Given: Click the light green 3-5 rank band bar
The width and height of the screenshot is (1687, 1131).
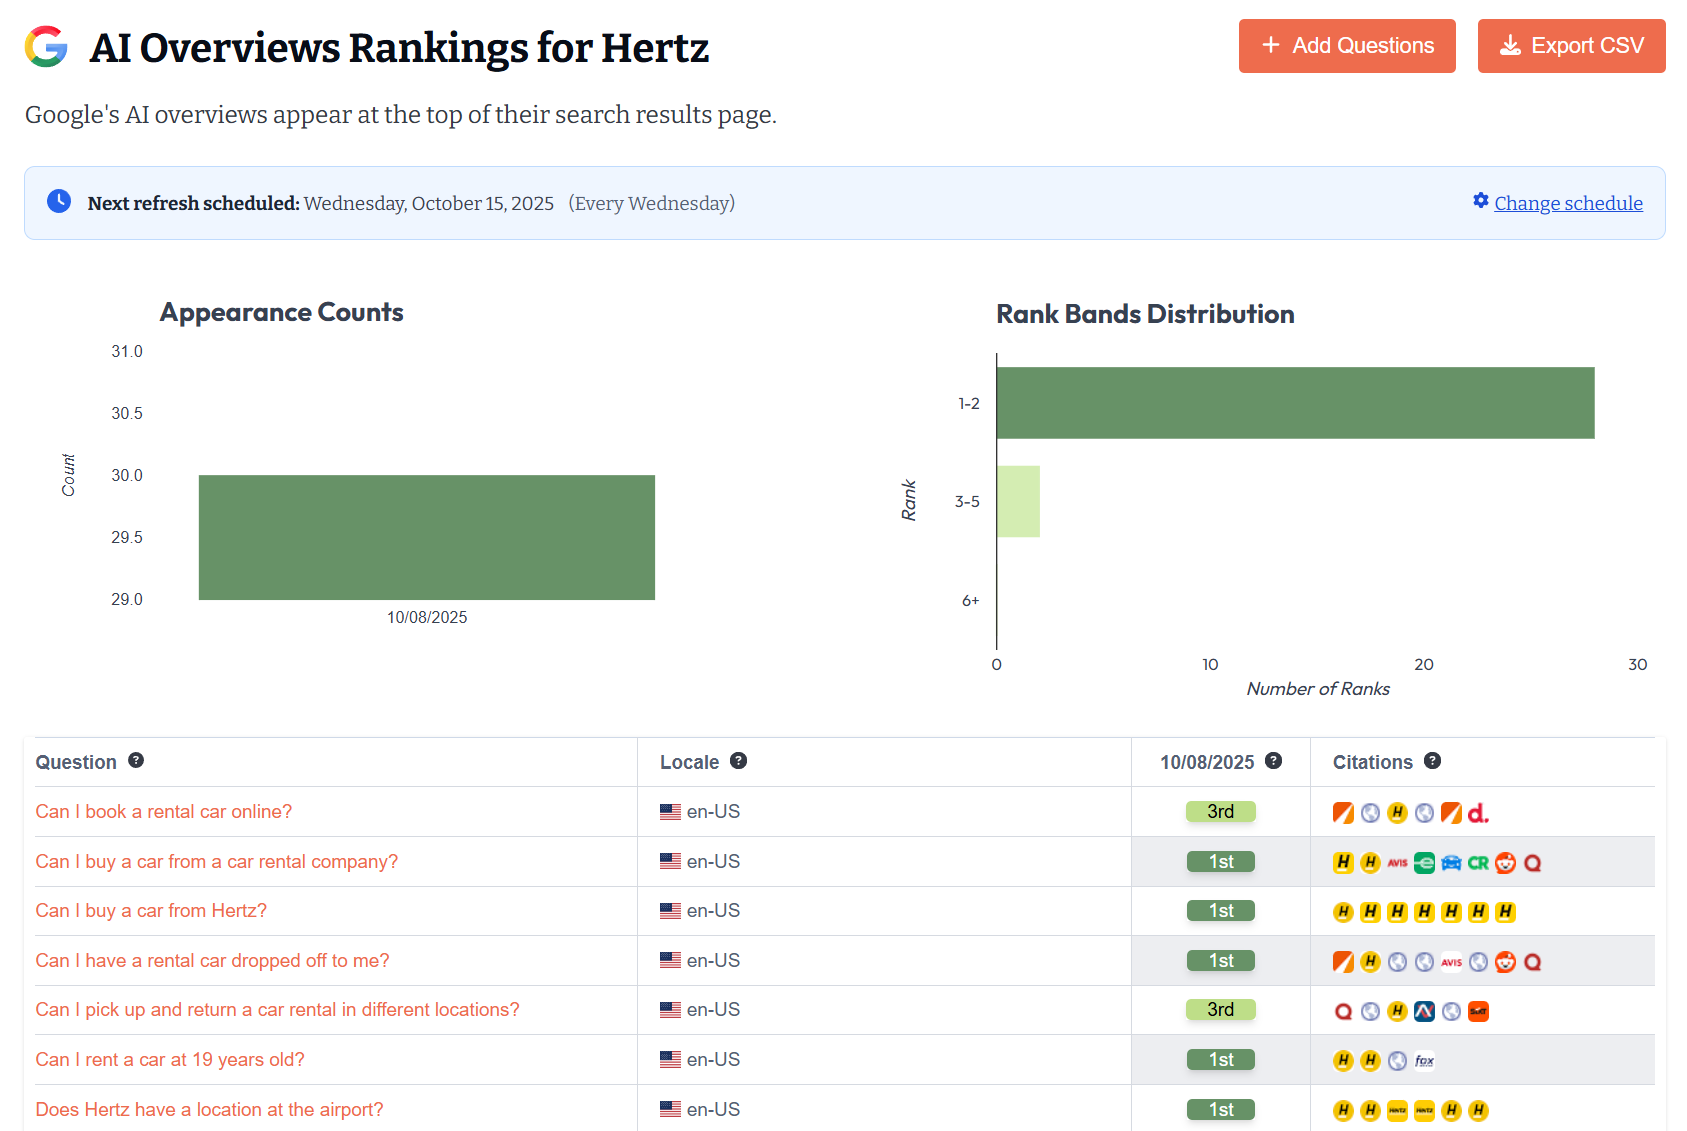Looking at the screenshot, I should [x=1018, y=501].
